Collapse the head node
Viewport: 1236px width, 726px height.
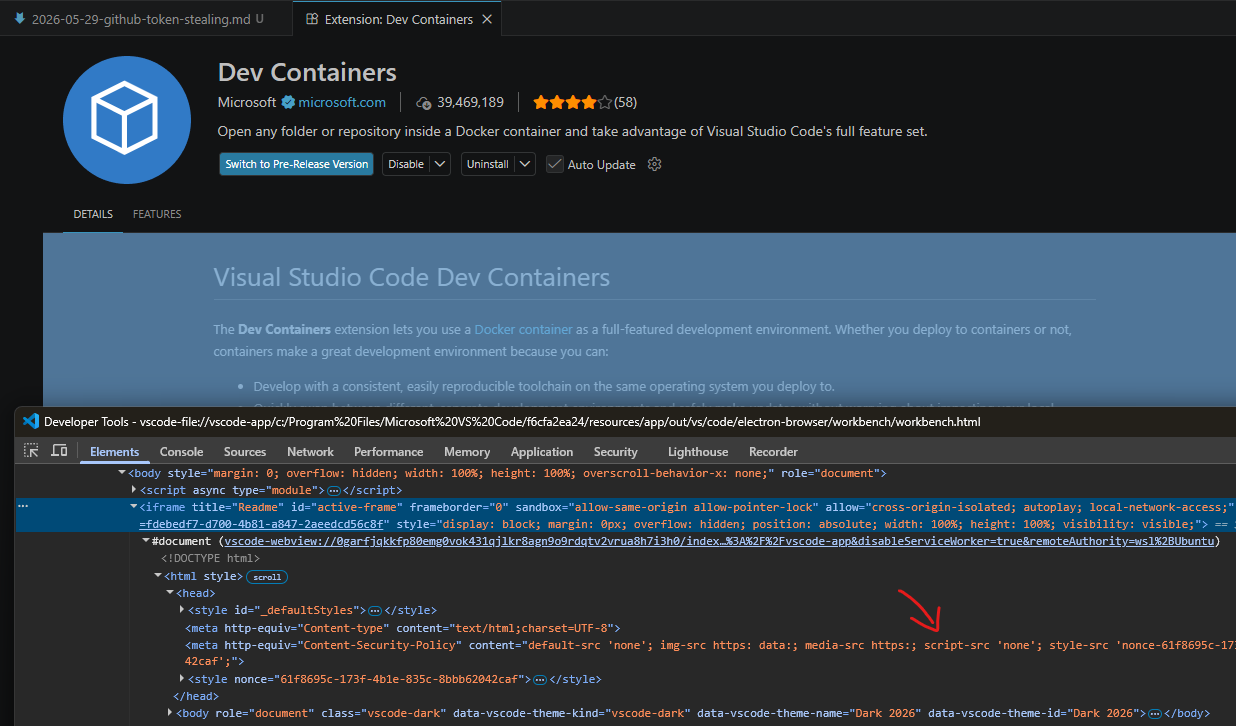[x=170, y=593]
